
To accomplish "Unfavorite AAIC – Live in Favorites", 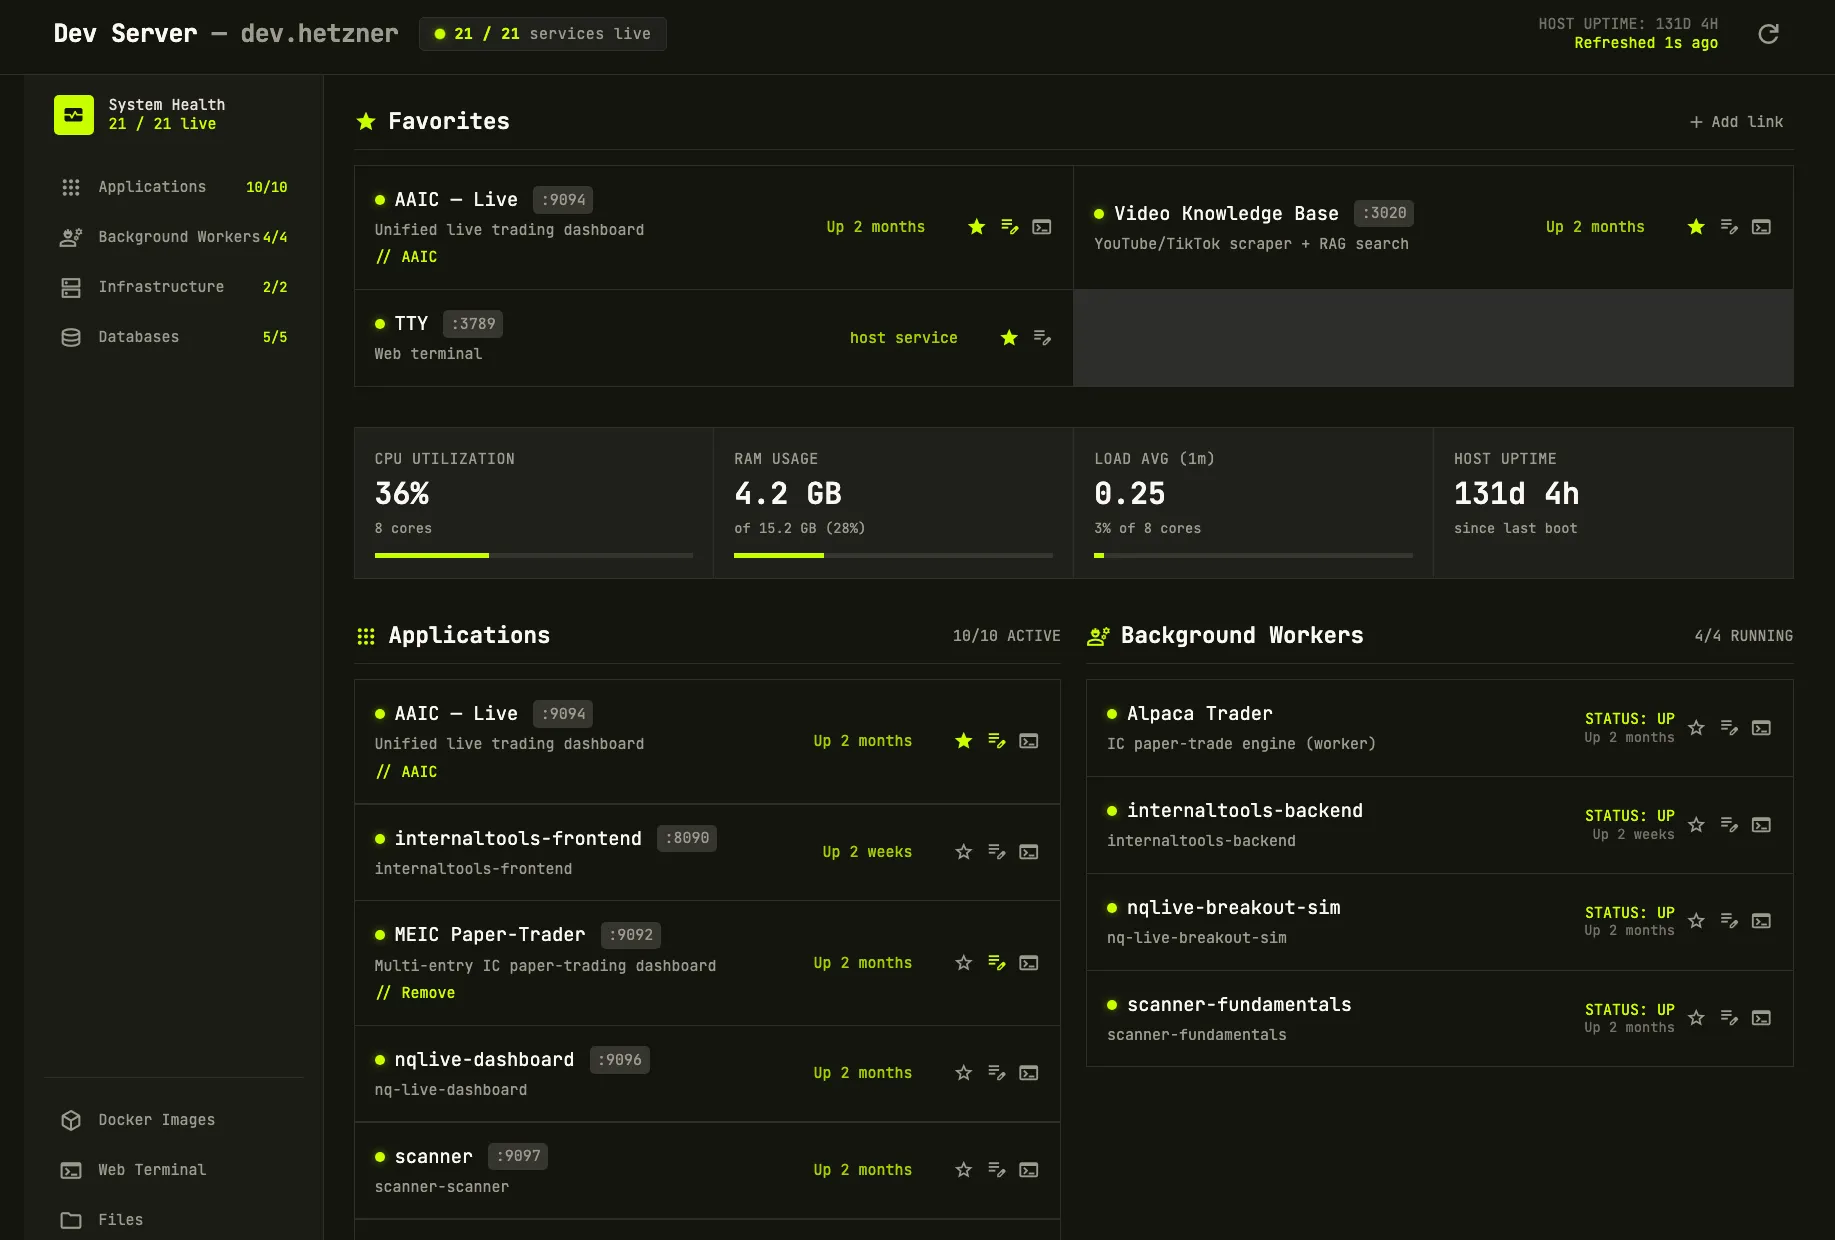I will pos(977,227).
